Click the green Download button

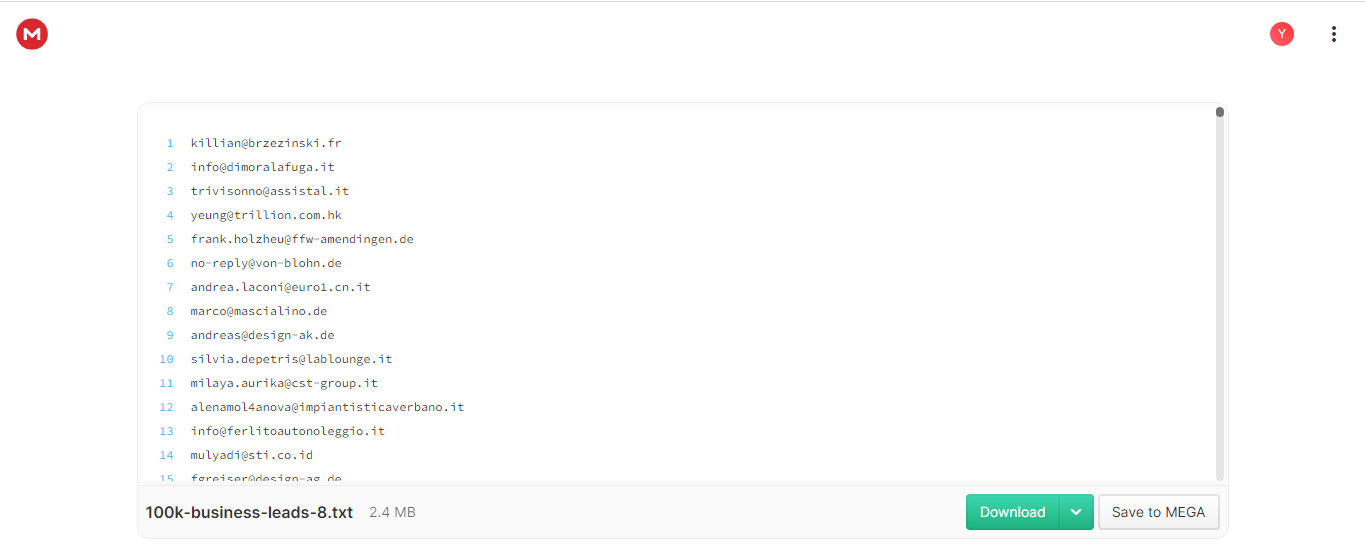click(x=1012, y=512)
